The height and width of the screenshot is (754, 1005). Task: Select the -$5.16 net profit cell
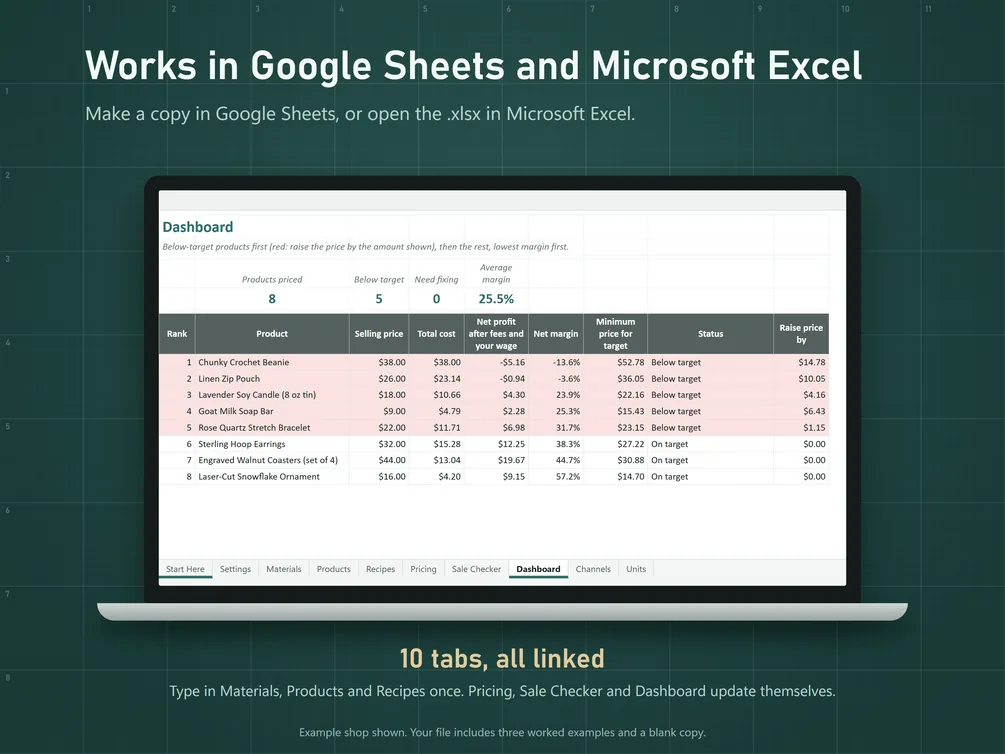[x=496, y=362]
